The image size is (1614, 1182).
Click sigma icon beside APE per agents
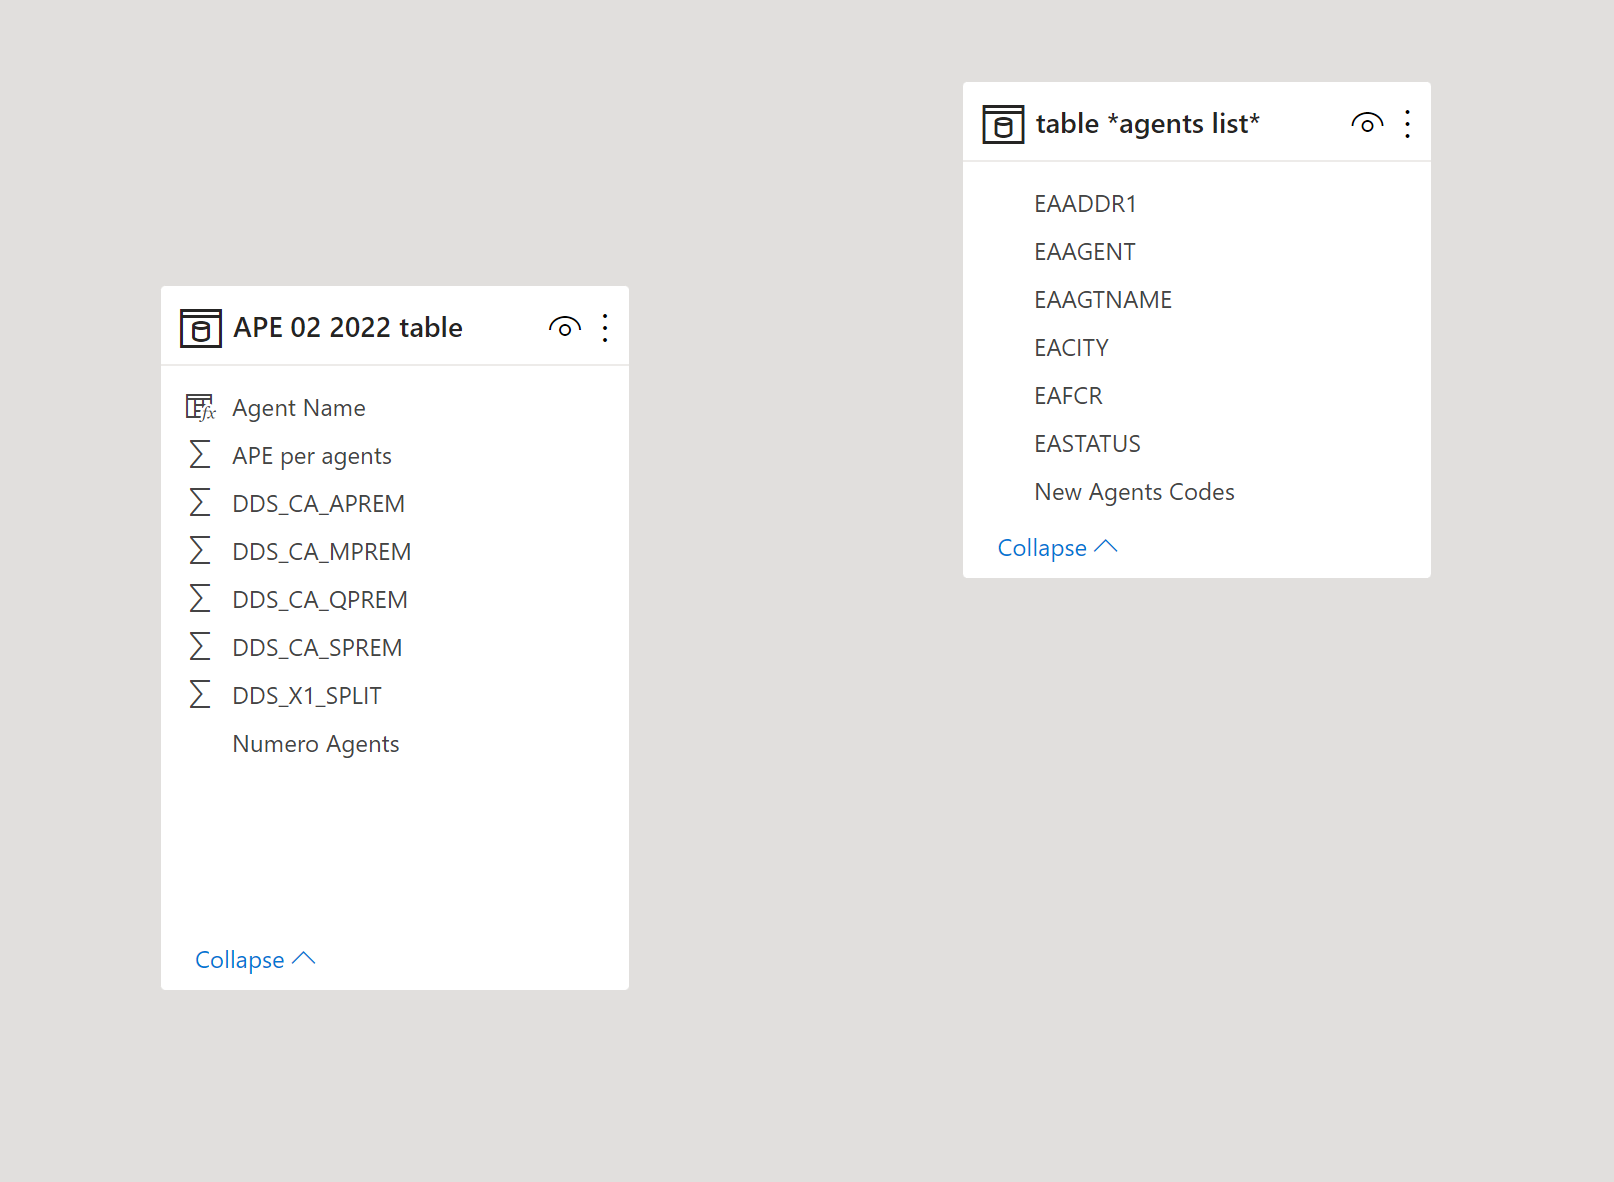click(200, 455)
